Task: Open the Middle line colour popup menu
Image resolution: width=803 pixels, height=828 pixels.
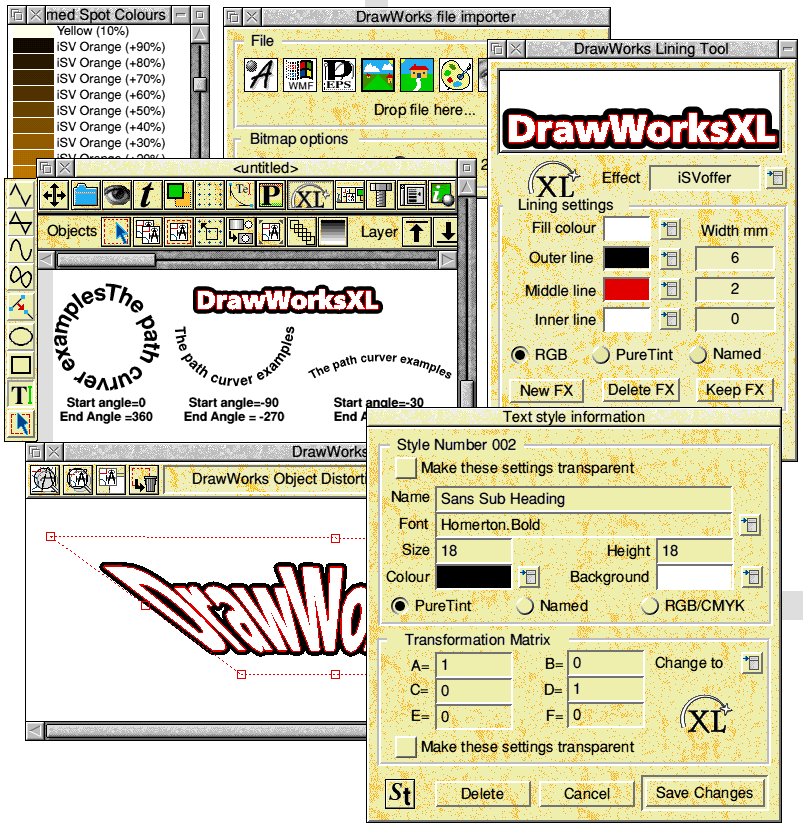Action: click(x=670, y=289)
